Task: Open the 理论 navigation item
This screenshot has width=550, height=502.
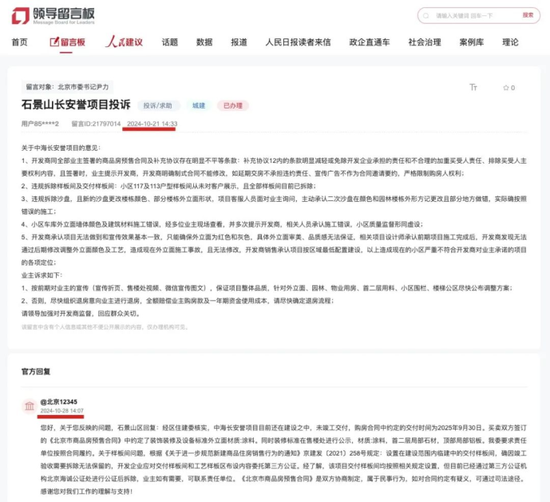Action: [x=510, y=42]
